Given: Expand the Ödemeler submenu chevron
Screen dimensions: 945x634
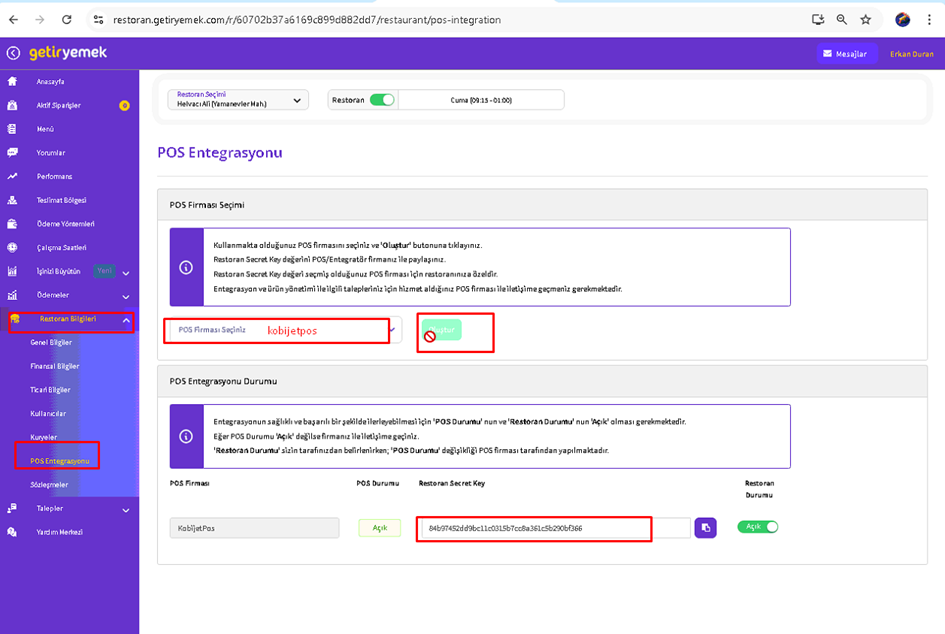Looking at the screenshot, I should [x=126, y=297].
